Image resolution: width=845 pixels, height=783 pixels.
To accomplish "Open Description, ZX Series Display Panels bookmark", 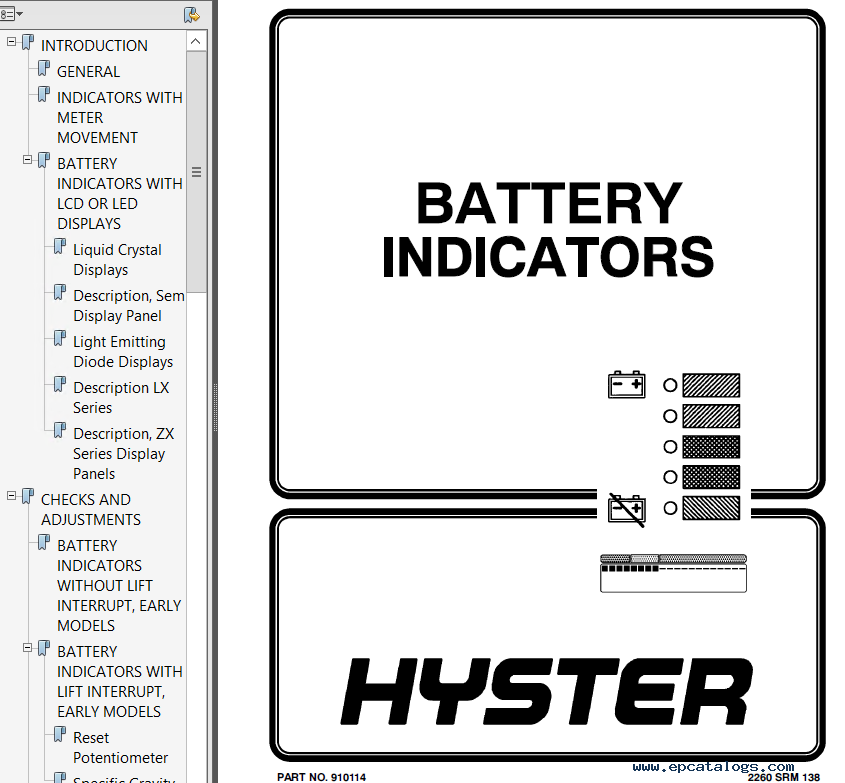I will 123,454.
